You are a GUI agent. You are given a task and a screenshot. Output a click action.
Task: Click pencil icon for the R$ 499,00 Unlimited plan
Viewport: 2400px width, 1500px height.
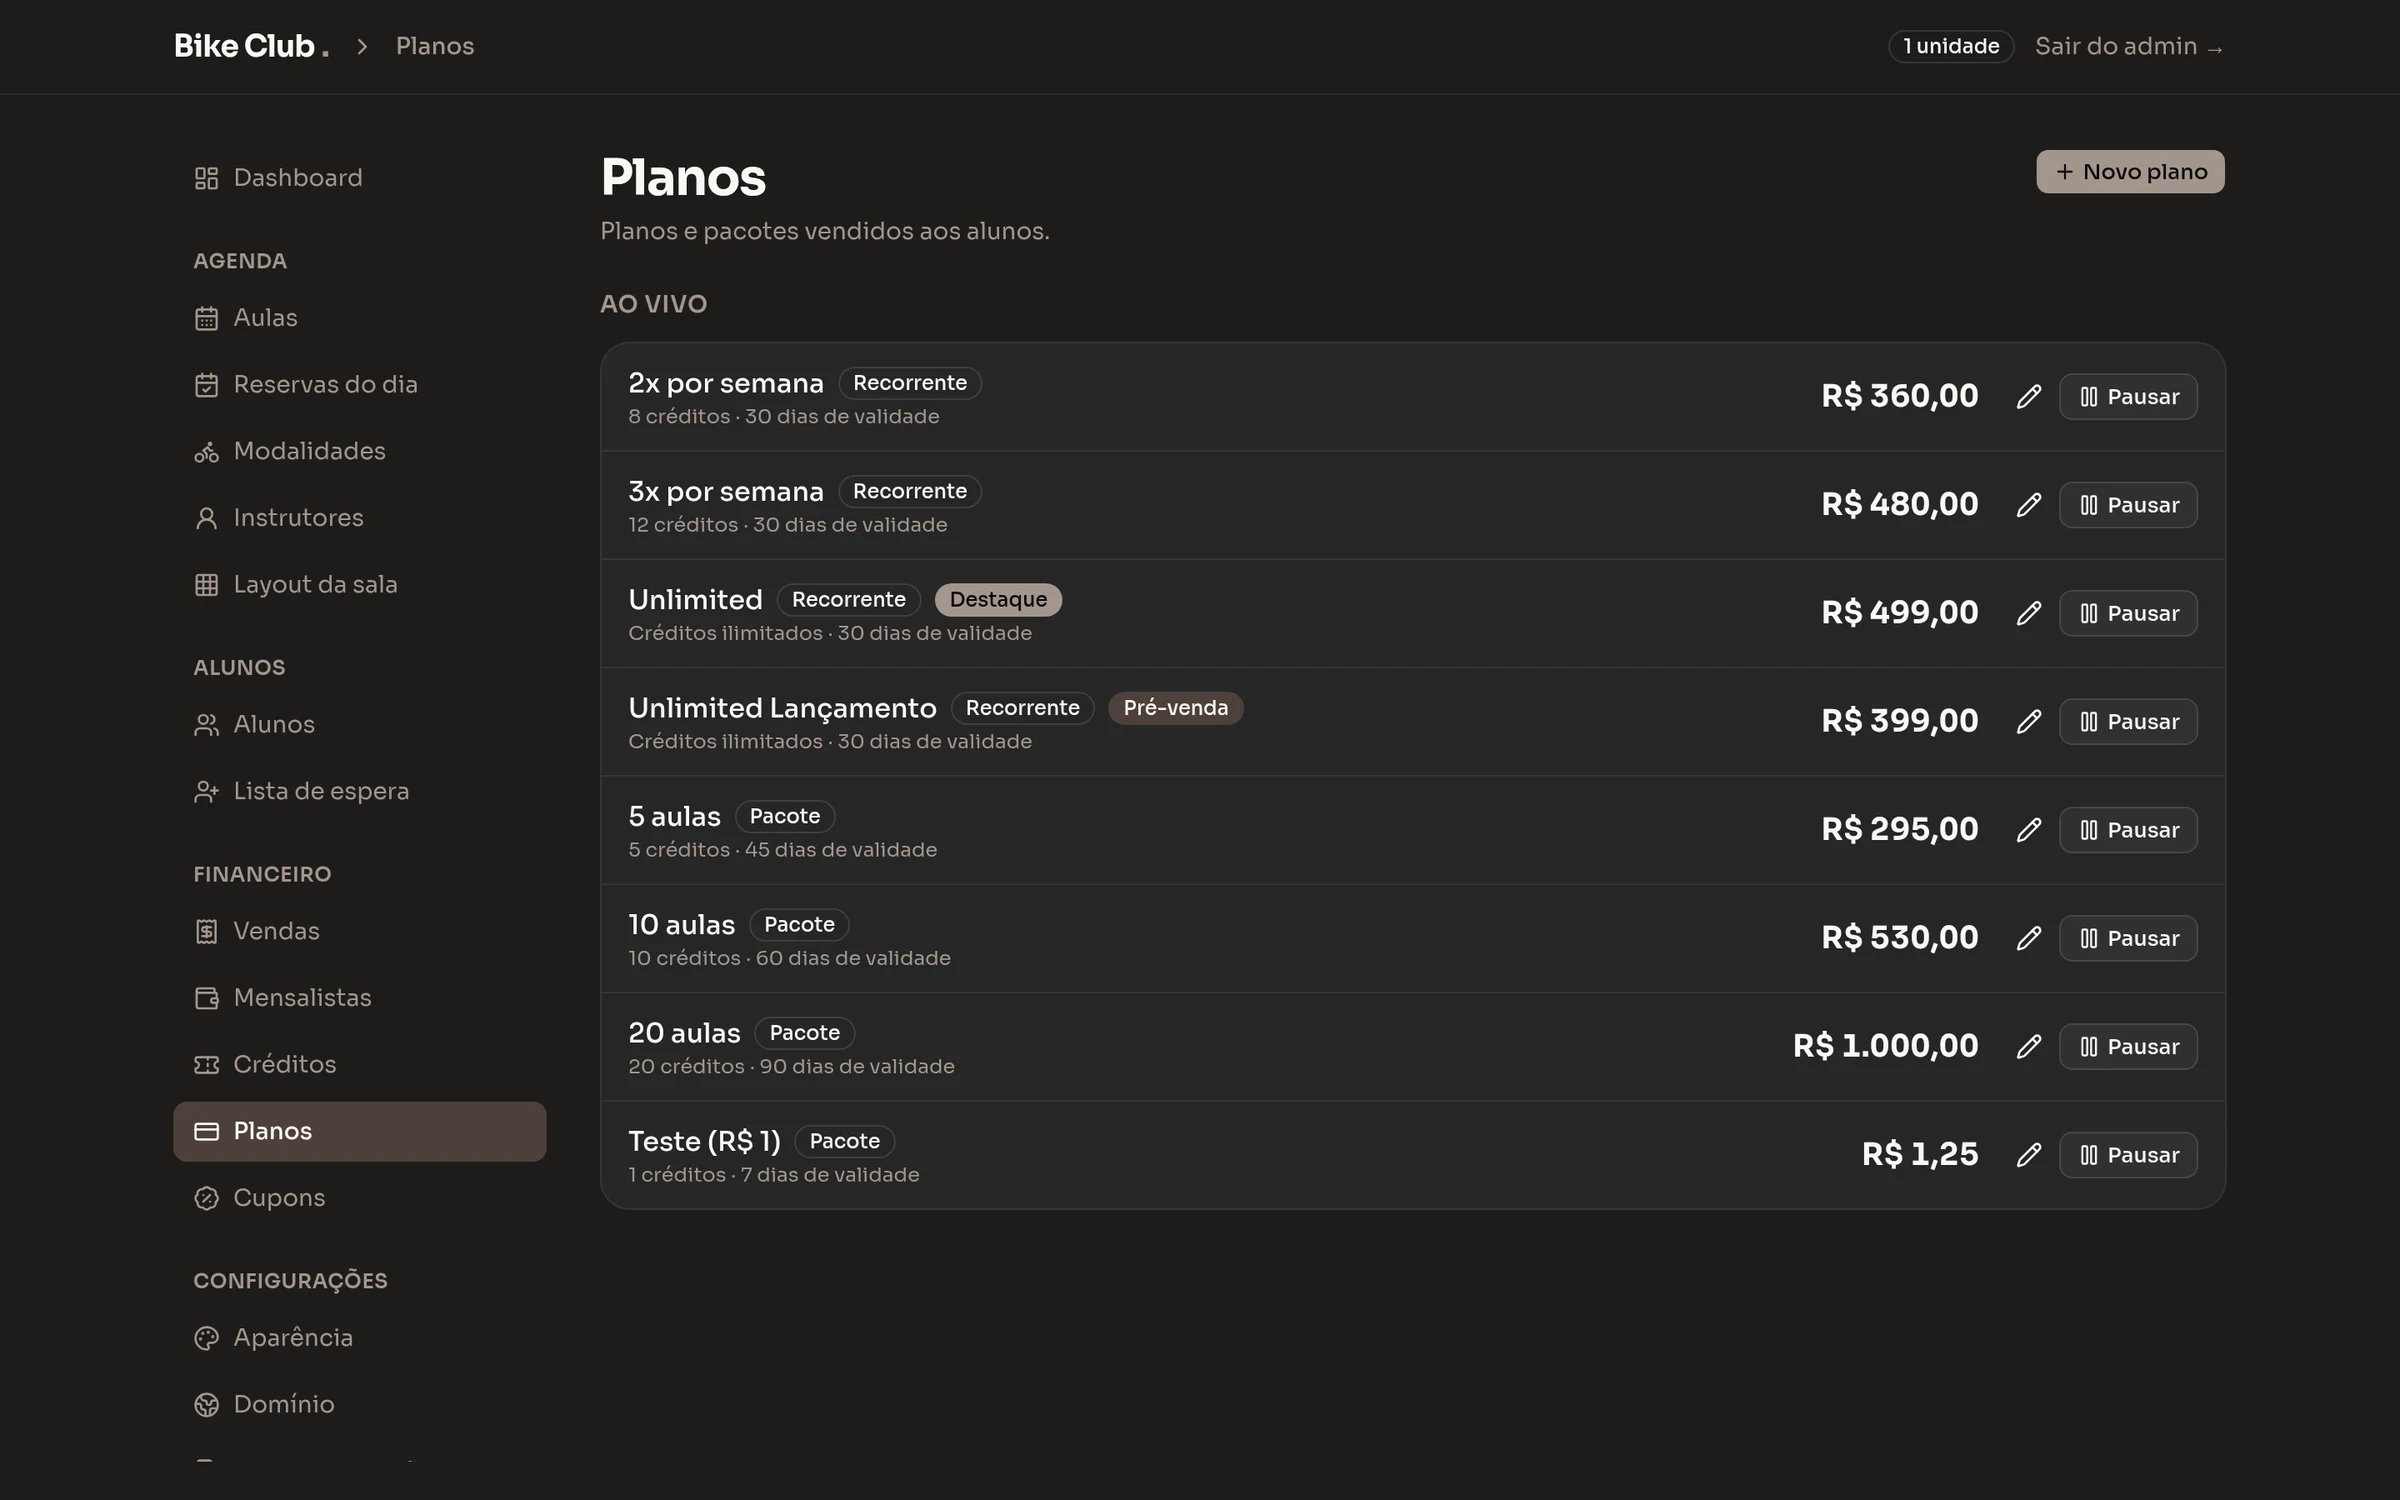click(2028, 613)
